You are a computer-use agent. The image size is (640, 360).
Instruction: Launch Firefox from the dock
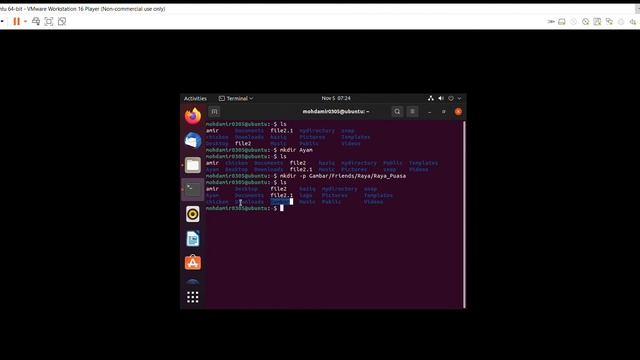click(193, 116)
